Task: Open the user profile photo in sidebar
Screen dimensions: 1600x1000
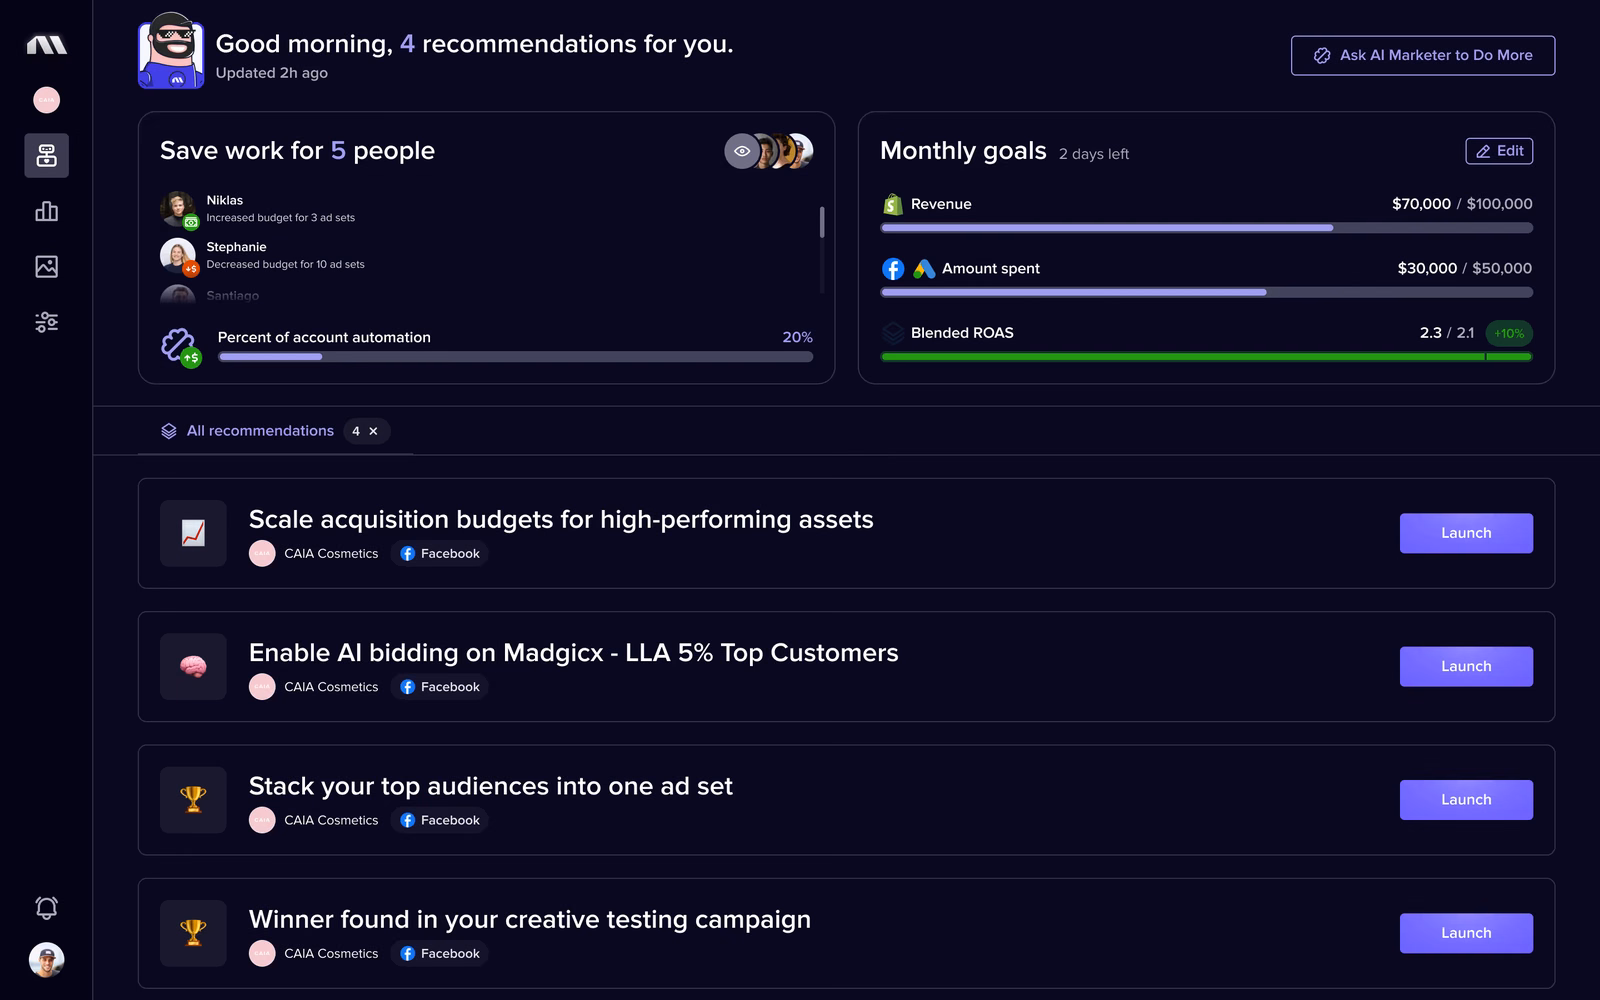Action: [x=46, y=960]
